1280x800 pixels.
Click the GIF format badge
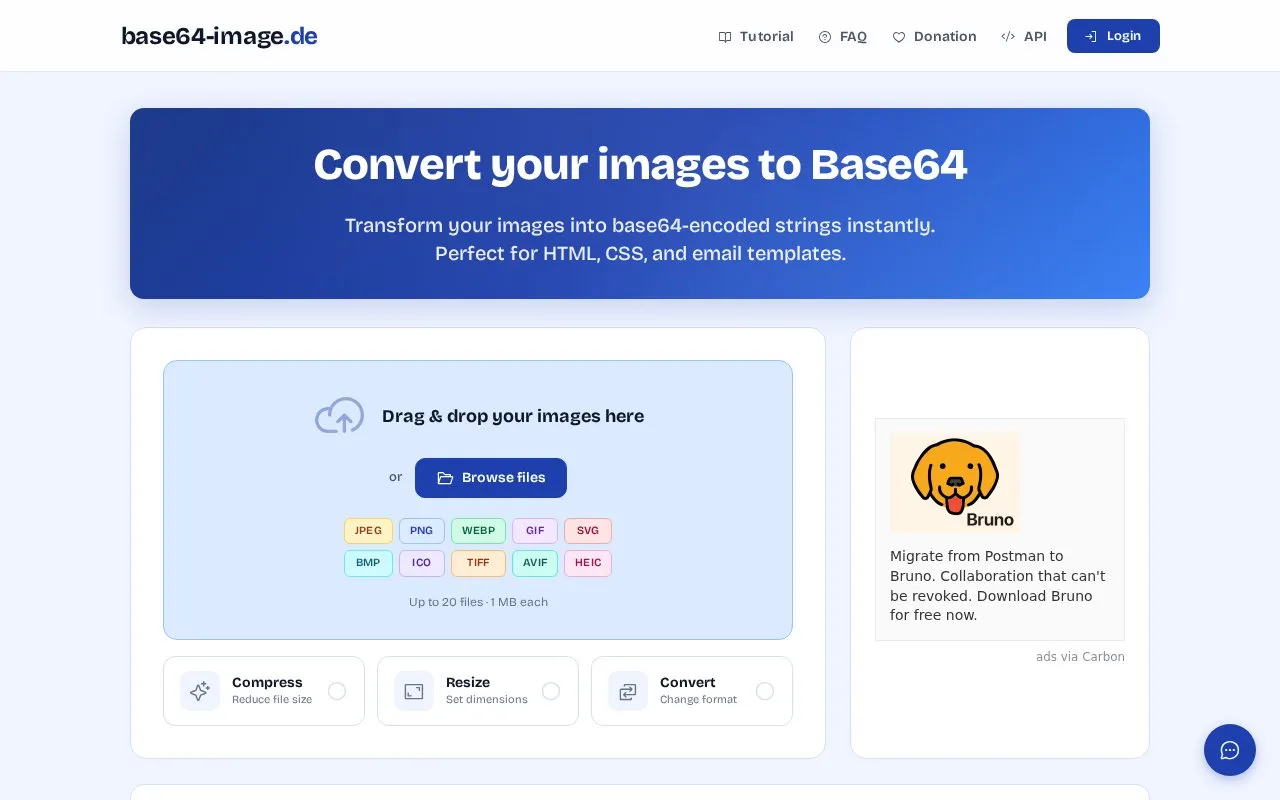tap(535, 531)
